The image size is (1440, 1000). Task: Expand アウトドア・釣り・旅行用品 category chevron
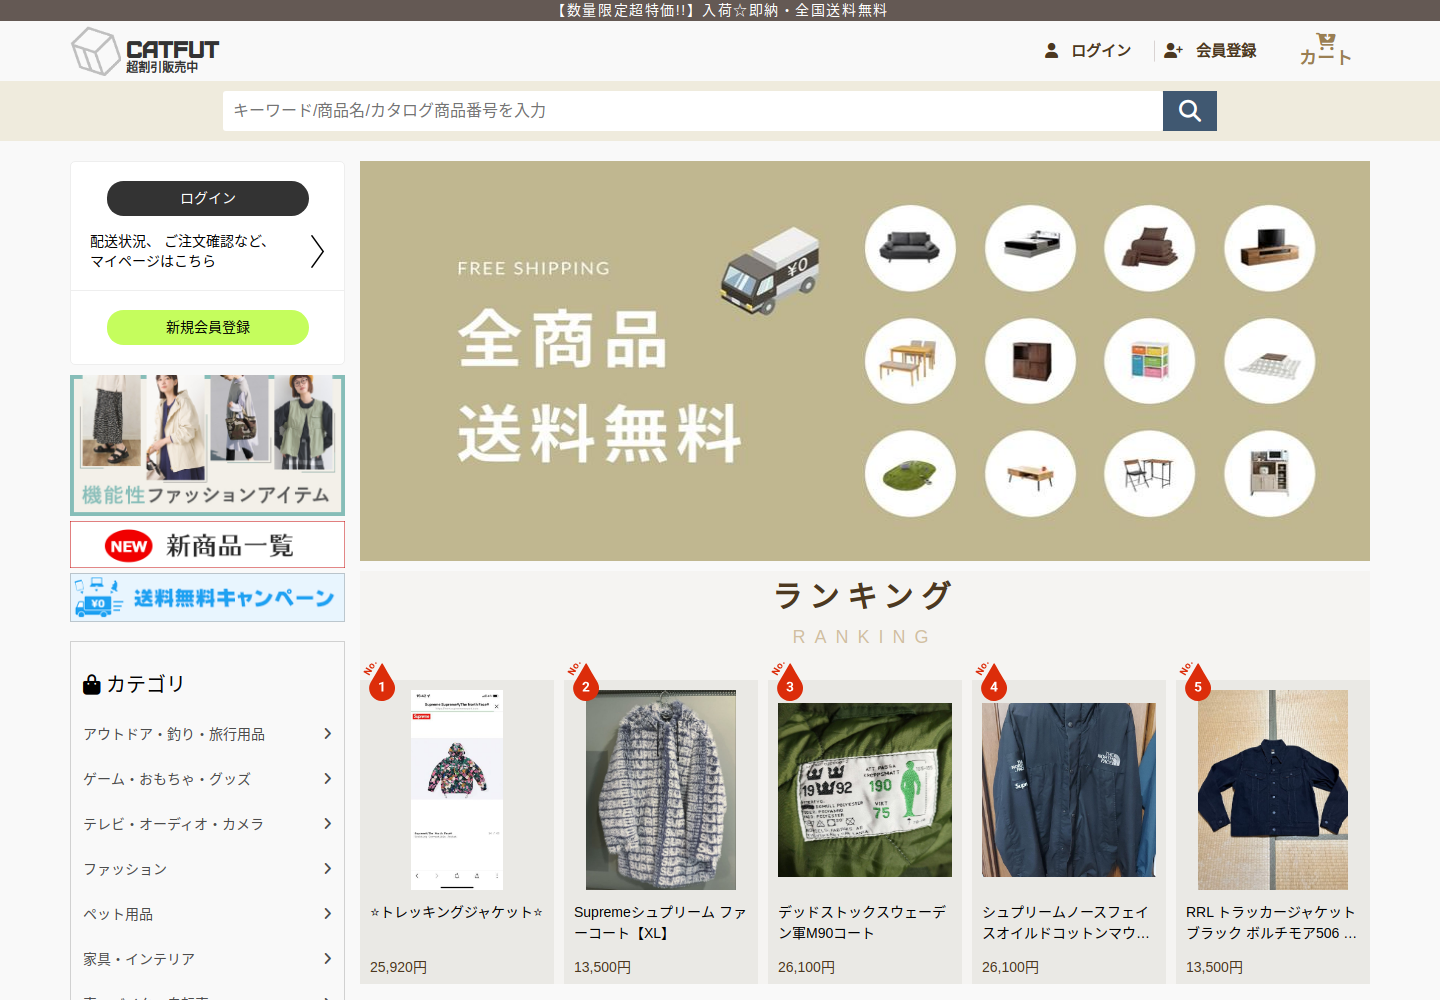[x=327, y=734]
